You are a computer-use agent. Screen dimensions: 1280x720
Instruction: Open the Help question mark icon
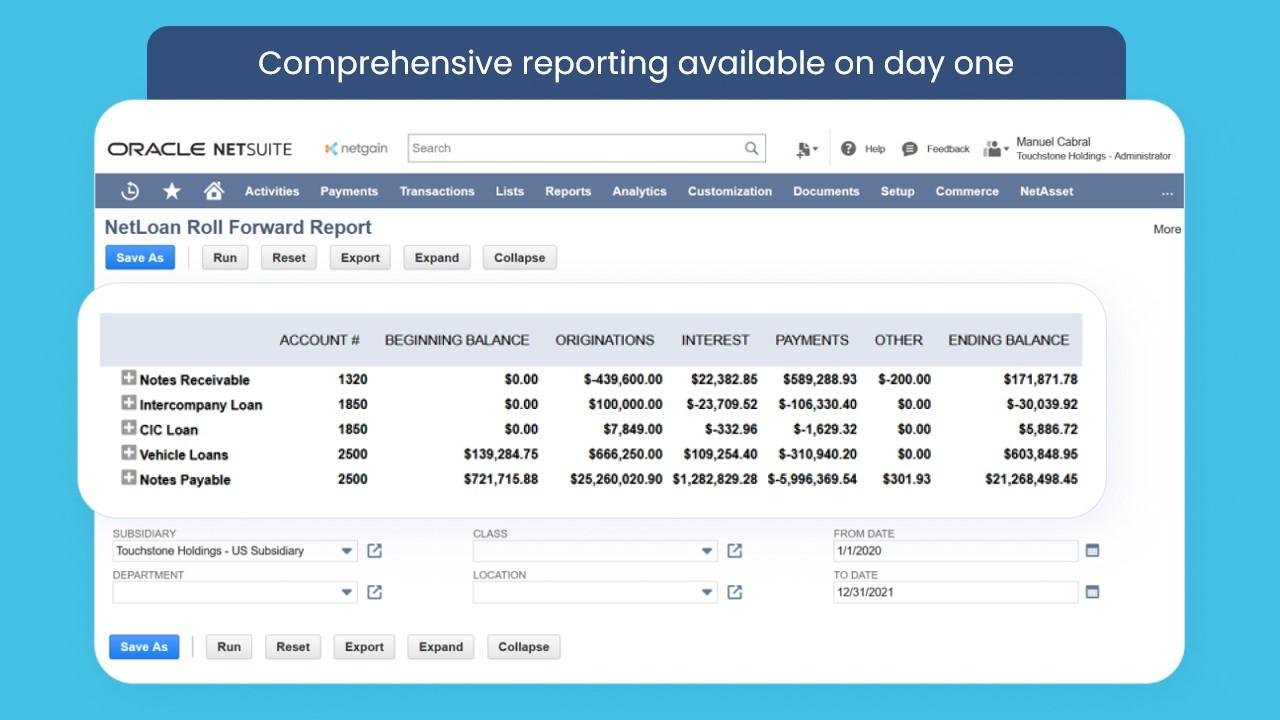coord(848,148)
